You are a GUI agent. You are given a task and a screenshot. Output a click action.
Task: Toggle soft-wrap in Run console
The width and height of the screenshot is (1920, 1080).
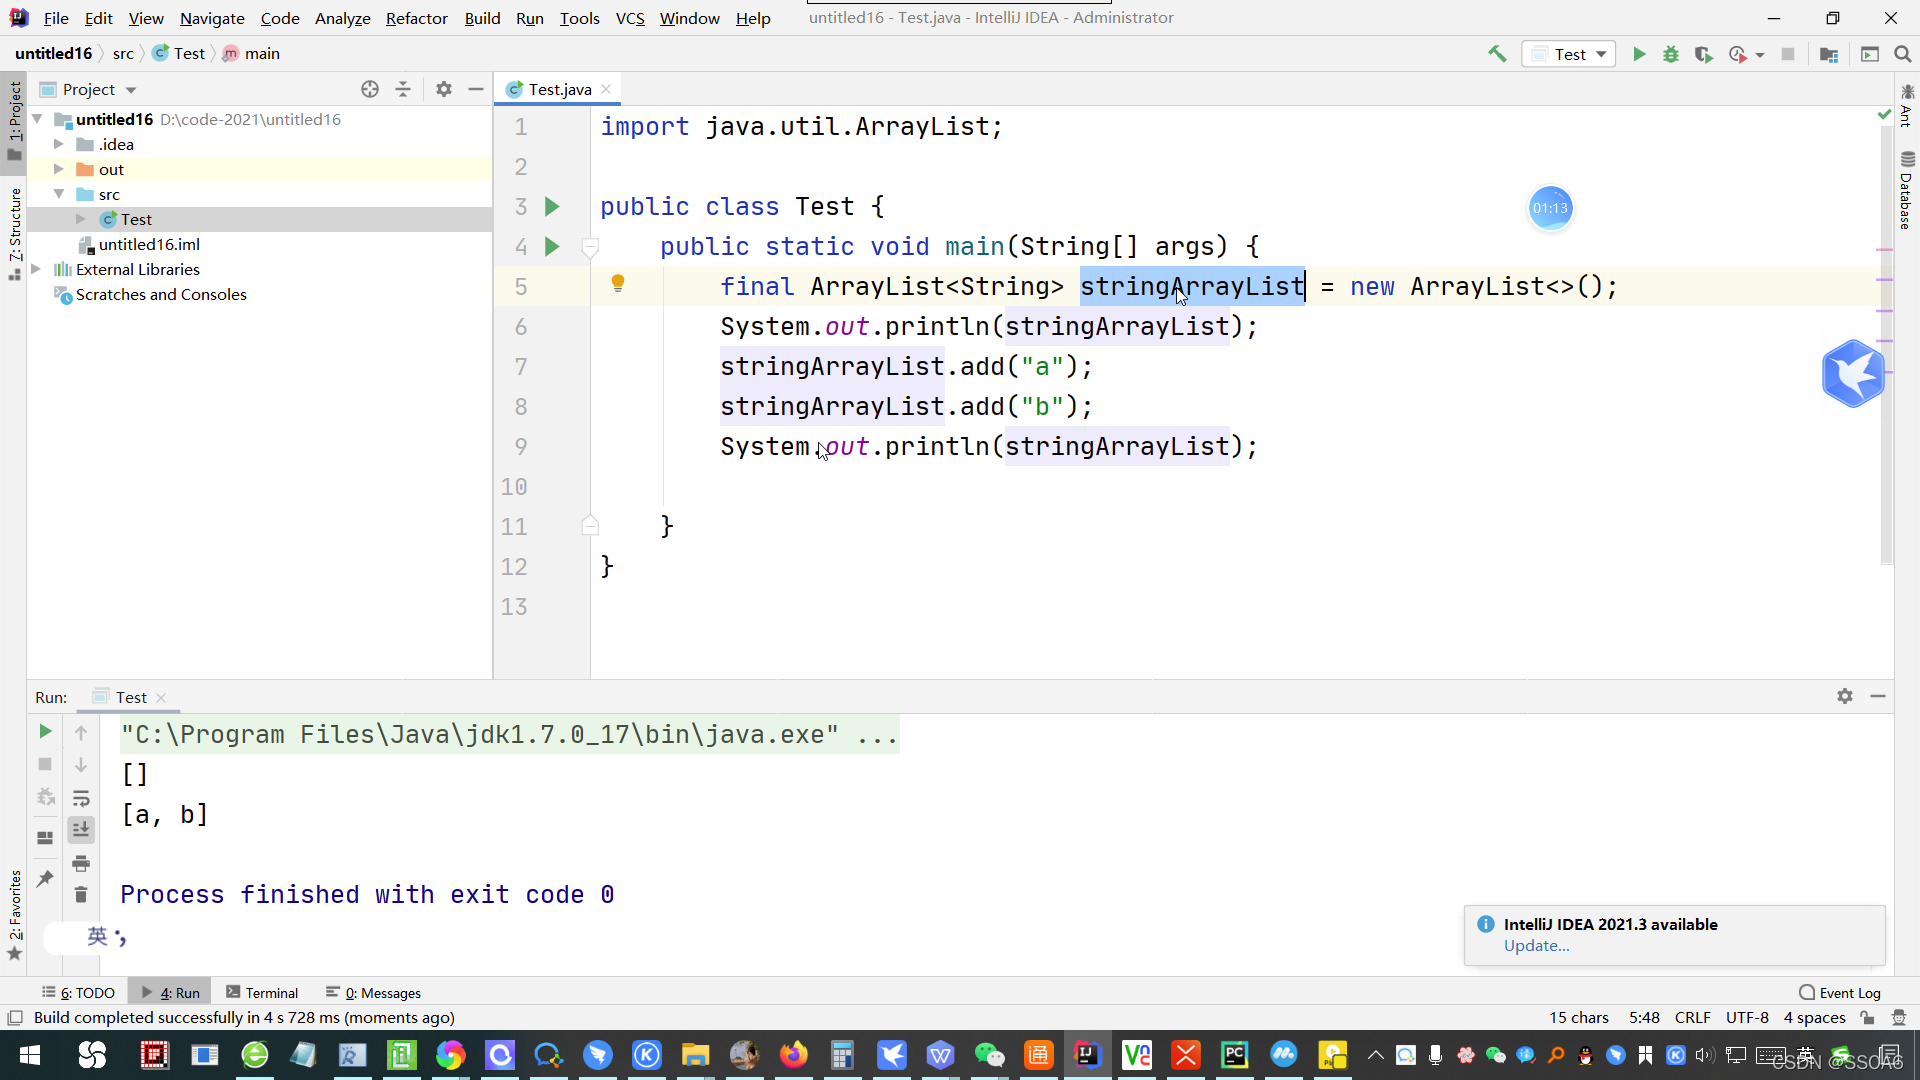(x=81, y=798)
